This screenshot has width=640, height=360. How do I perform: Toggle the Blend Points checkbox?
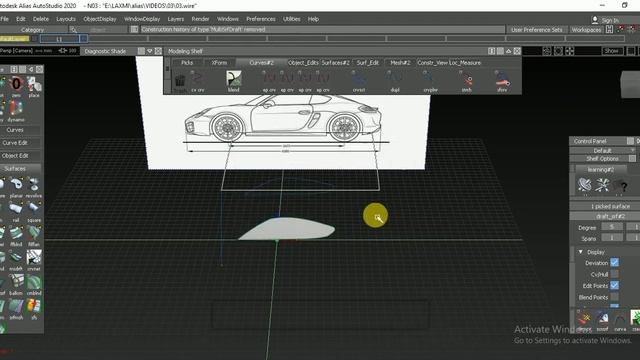click(x=614, y=297)
